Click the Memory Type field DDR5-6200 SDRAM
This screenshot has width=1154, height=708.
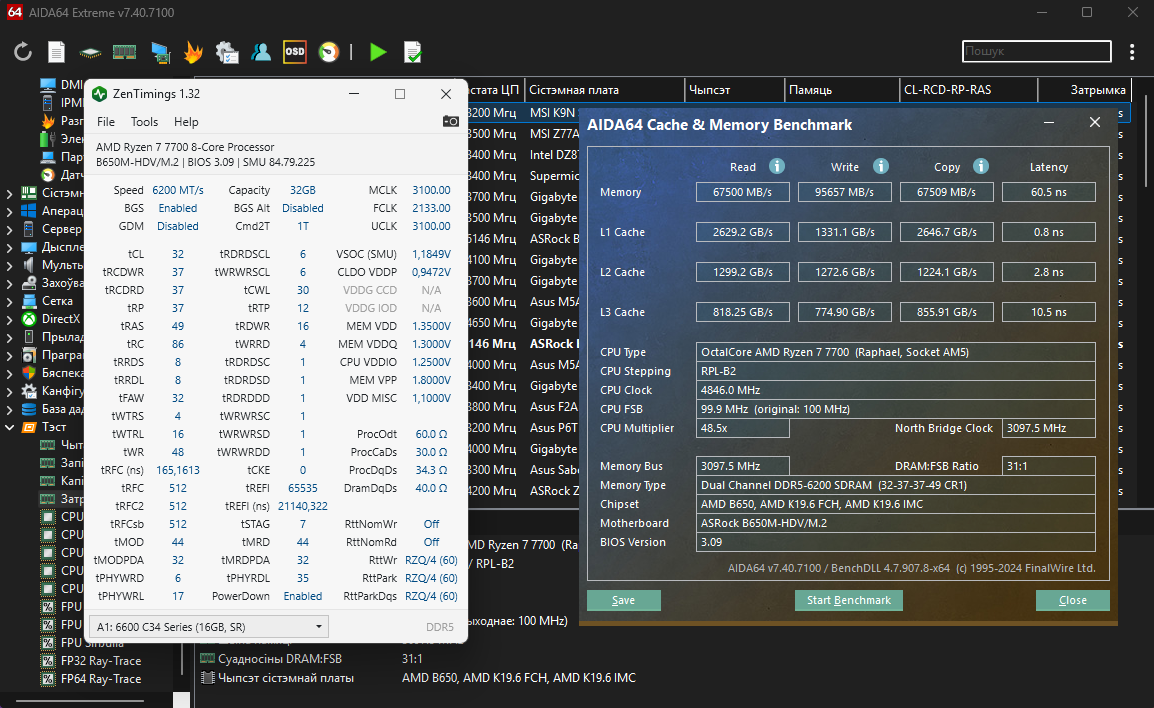tap(896, 485)
